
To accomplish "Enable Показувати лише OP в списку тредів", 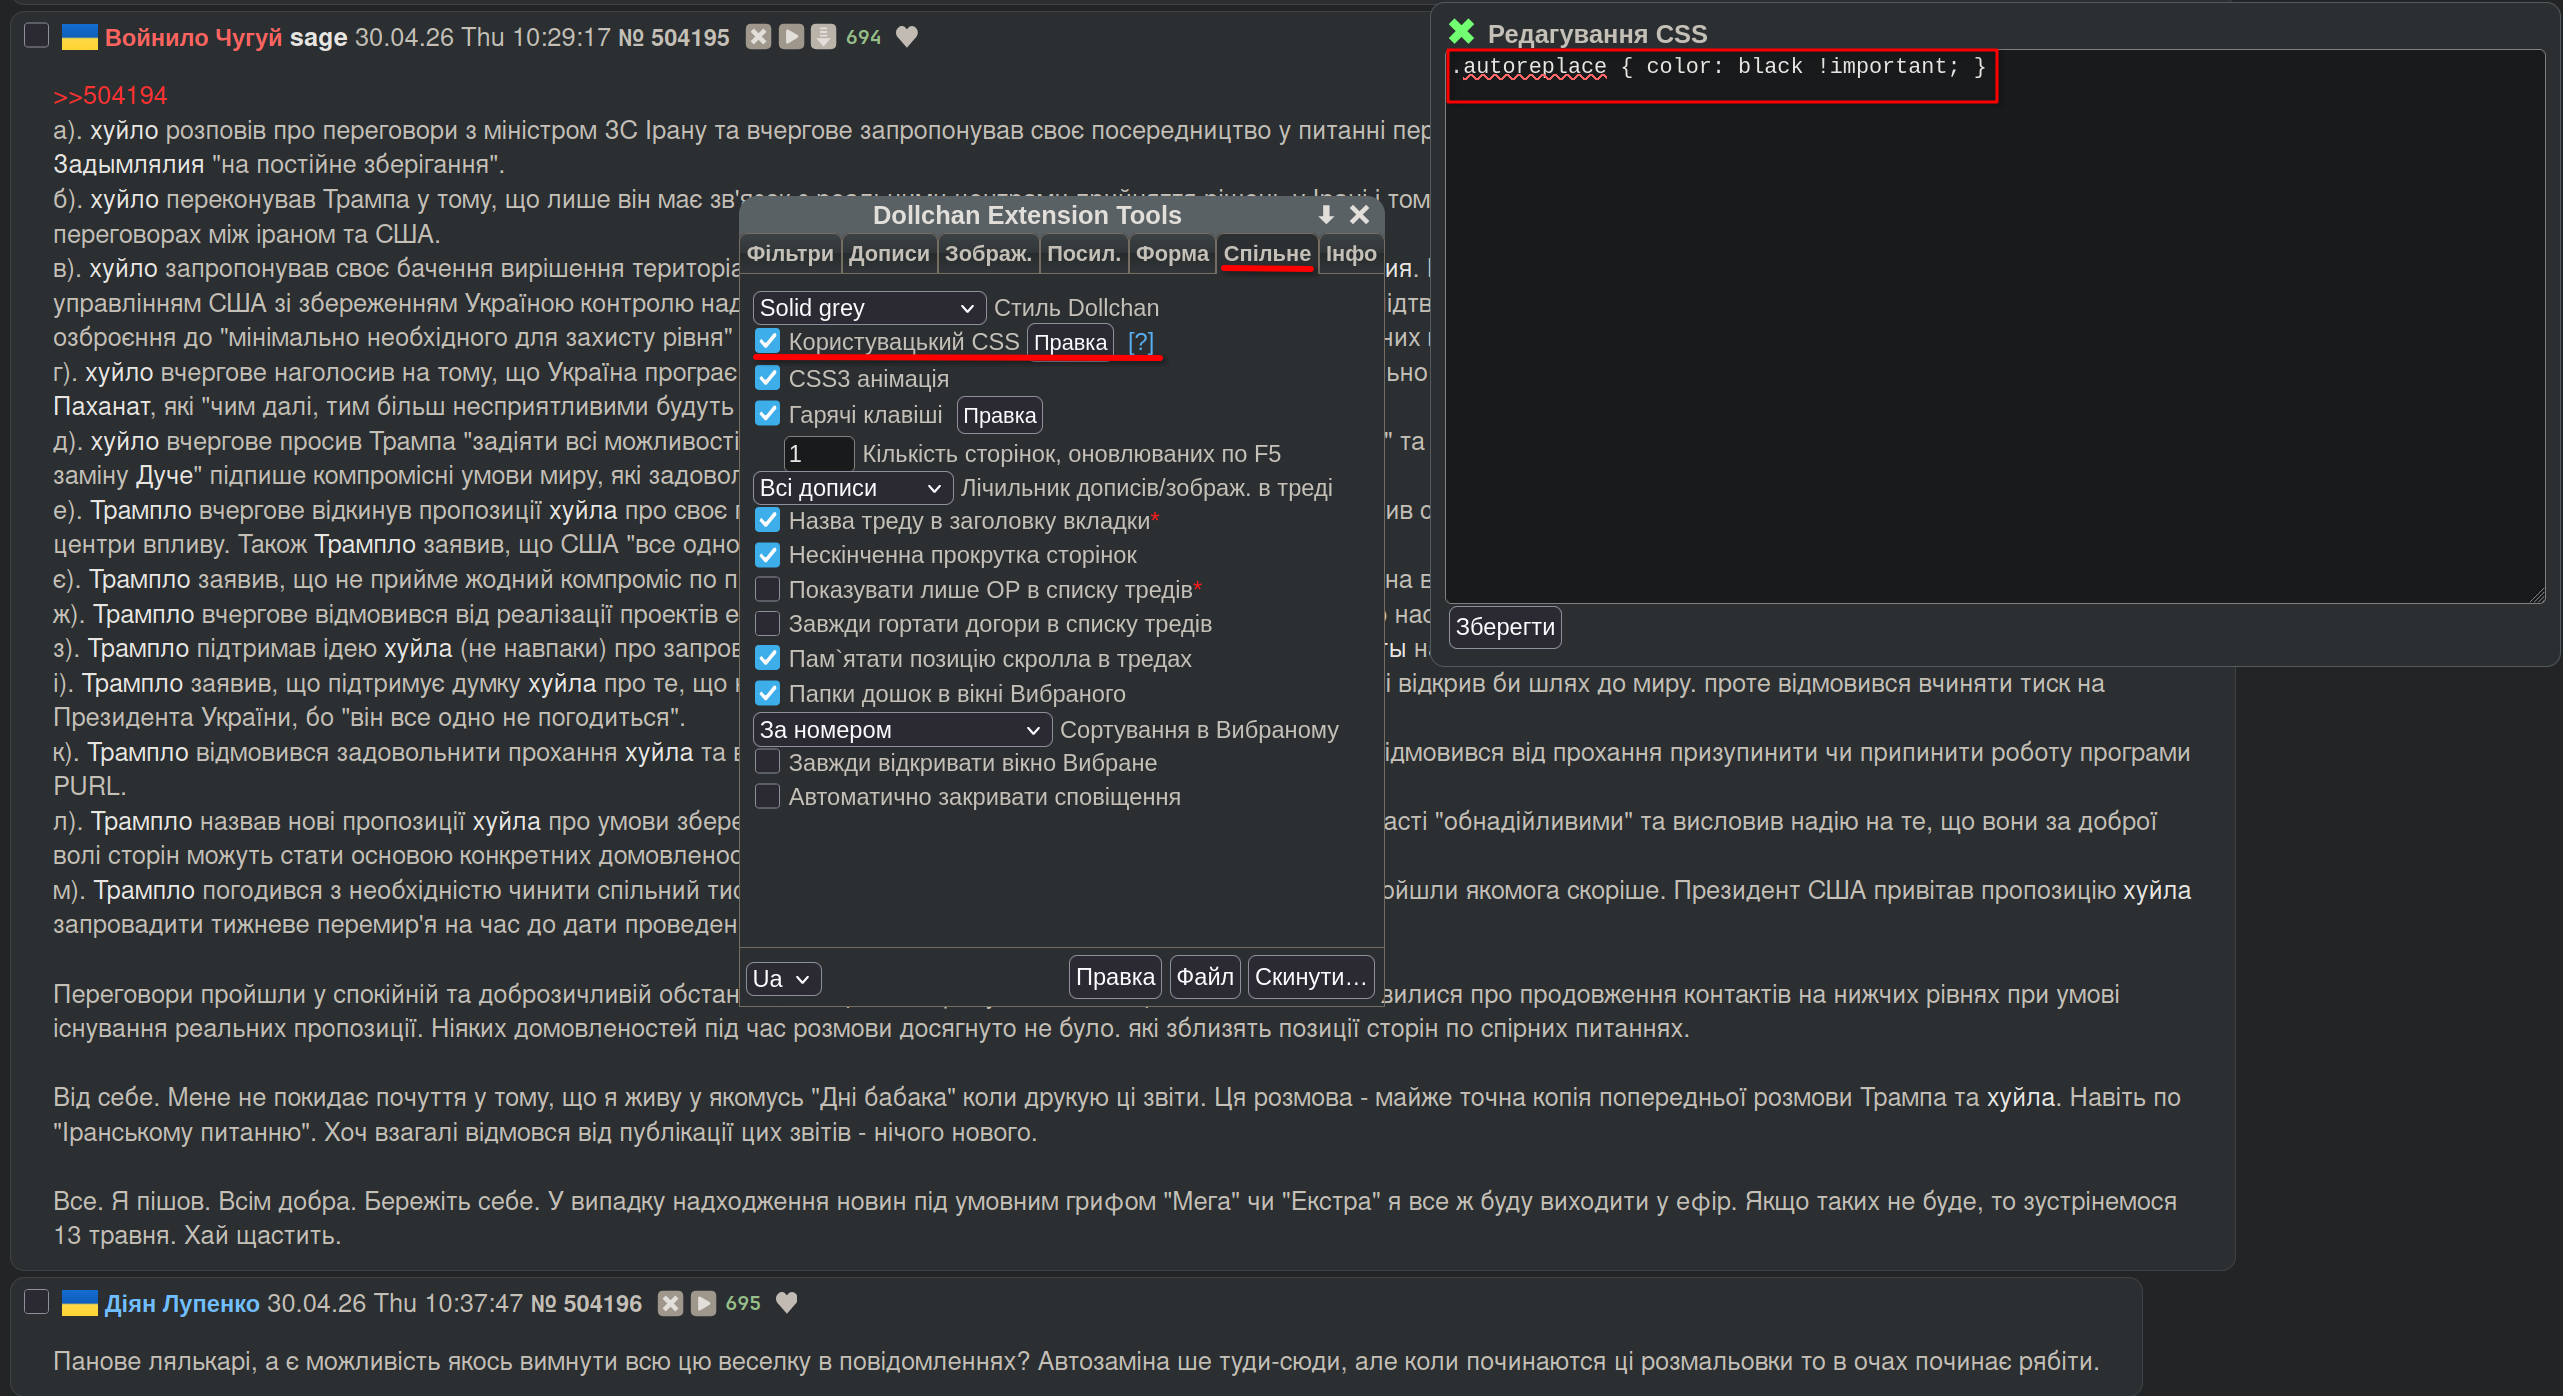I will [767, 589].
